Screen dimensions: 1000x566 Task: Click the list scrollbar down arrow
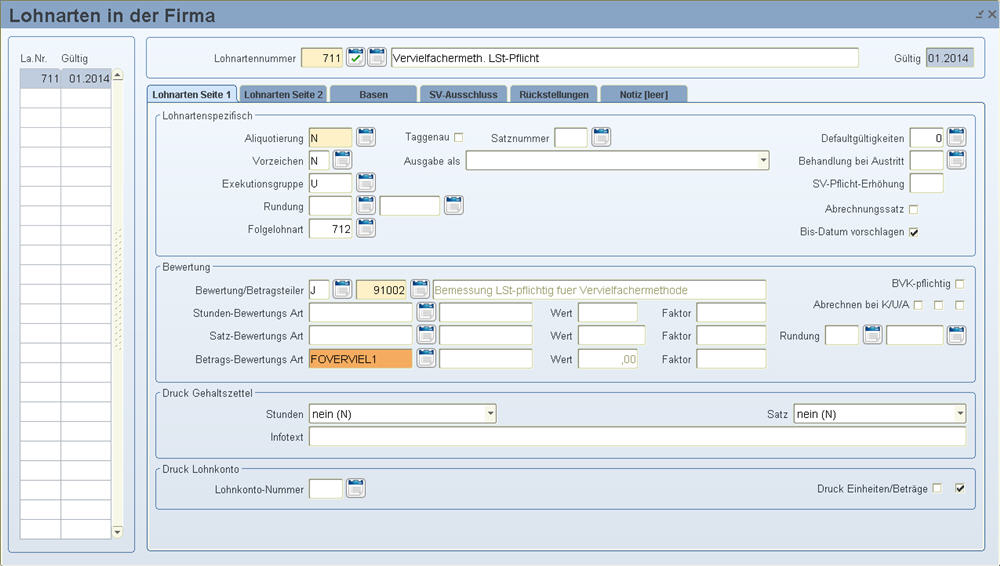[117, 532]
